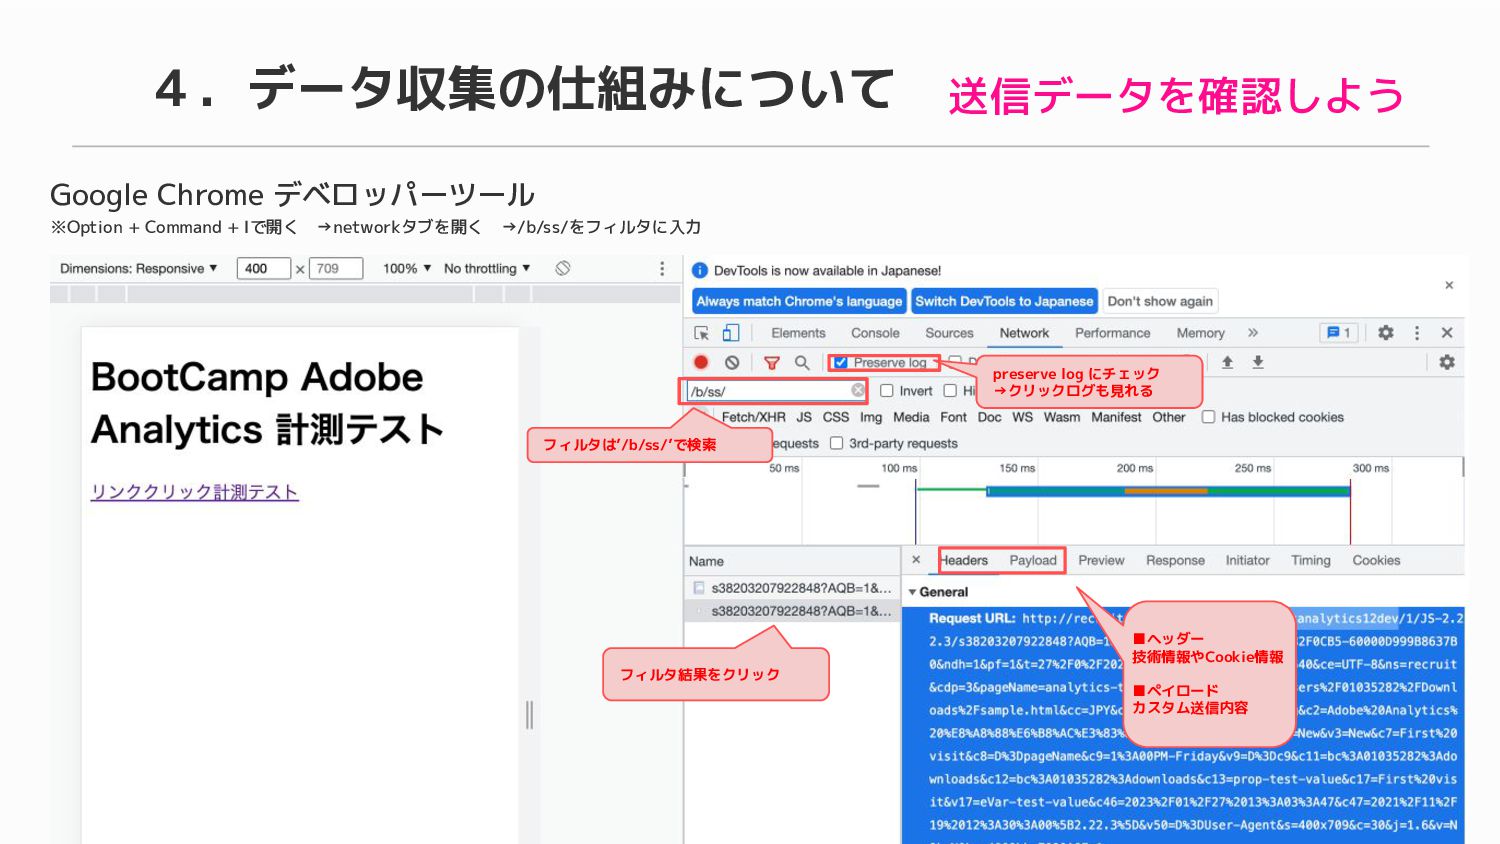Filter by Font request type
The height and width of the screenshot is (844, 1500).
coord(954,417)
